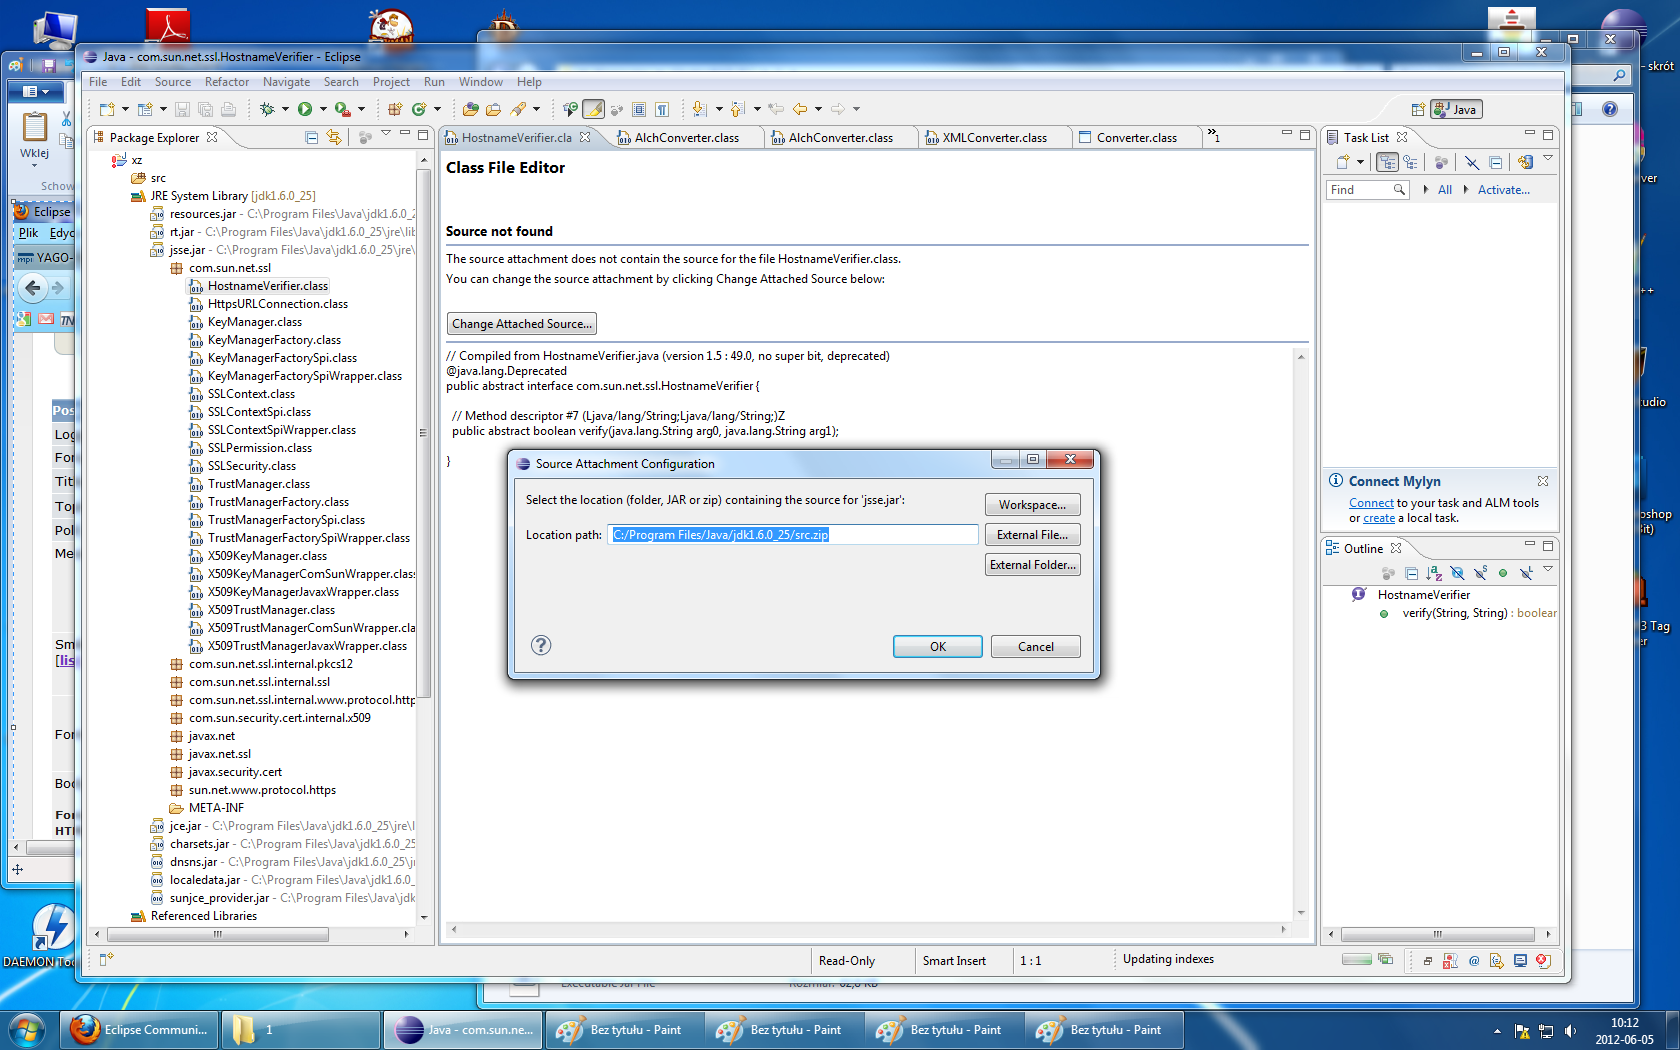
Task: Show hidden editor tabs list
Action: [1213, 136]
